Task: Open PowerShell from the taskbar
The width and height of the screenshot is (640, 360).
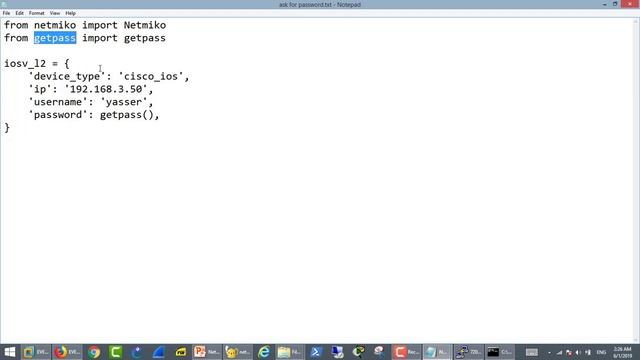Action: 316,352
